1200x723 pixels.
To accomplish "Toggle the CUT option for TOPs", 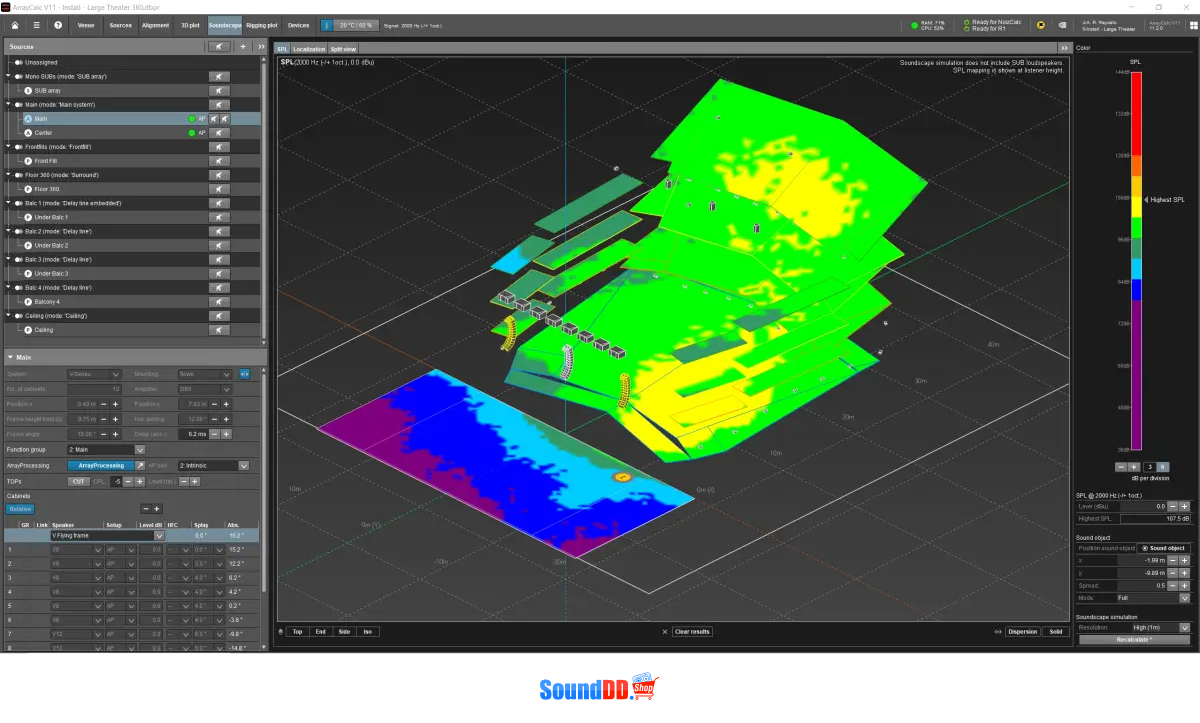I will [78, 481].
